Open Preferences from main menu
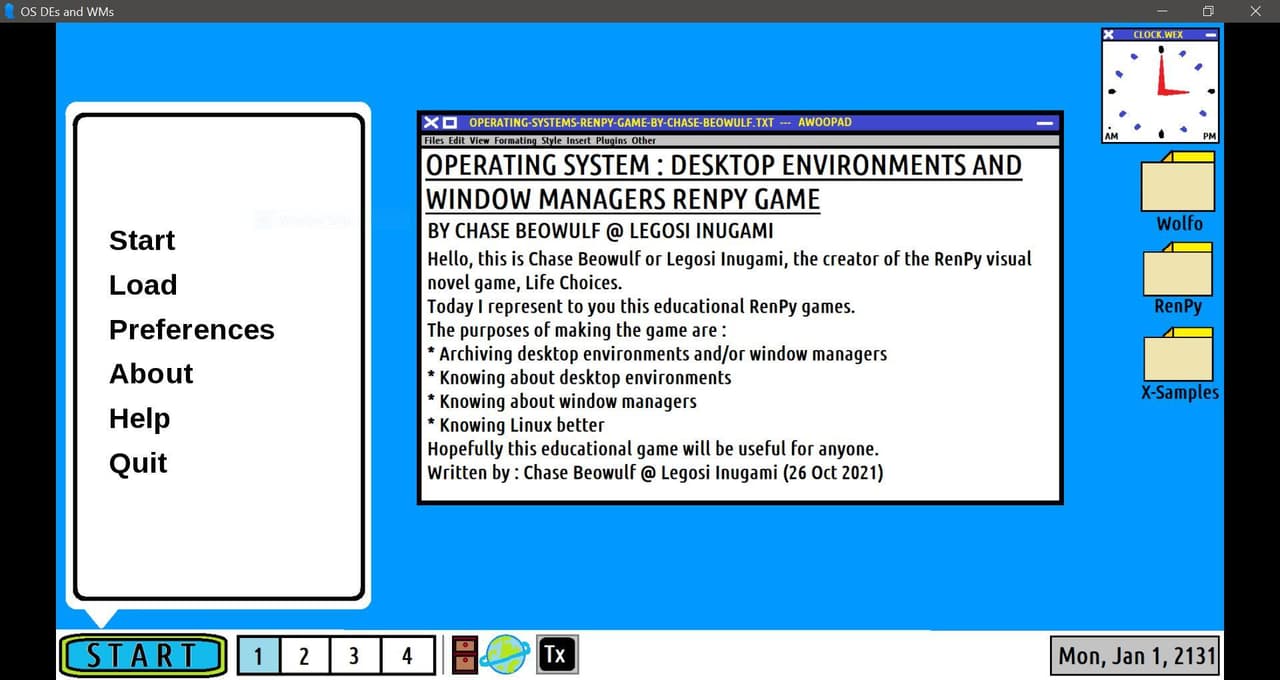This screenshot has width=1280, height=680. coord(192,329)
